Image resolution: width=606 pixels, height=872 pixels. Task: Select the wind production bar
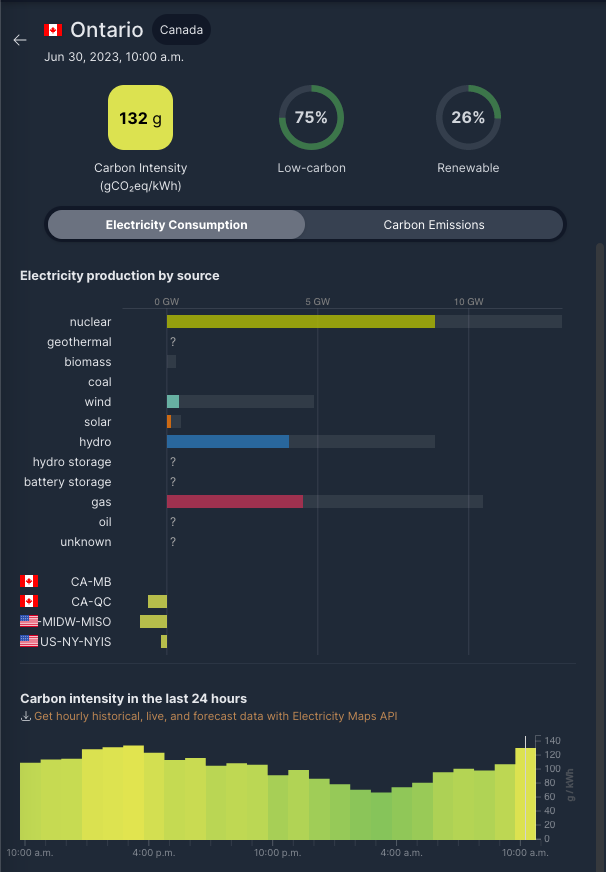(173, 402)
